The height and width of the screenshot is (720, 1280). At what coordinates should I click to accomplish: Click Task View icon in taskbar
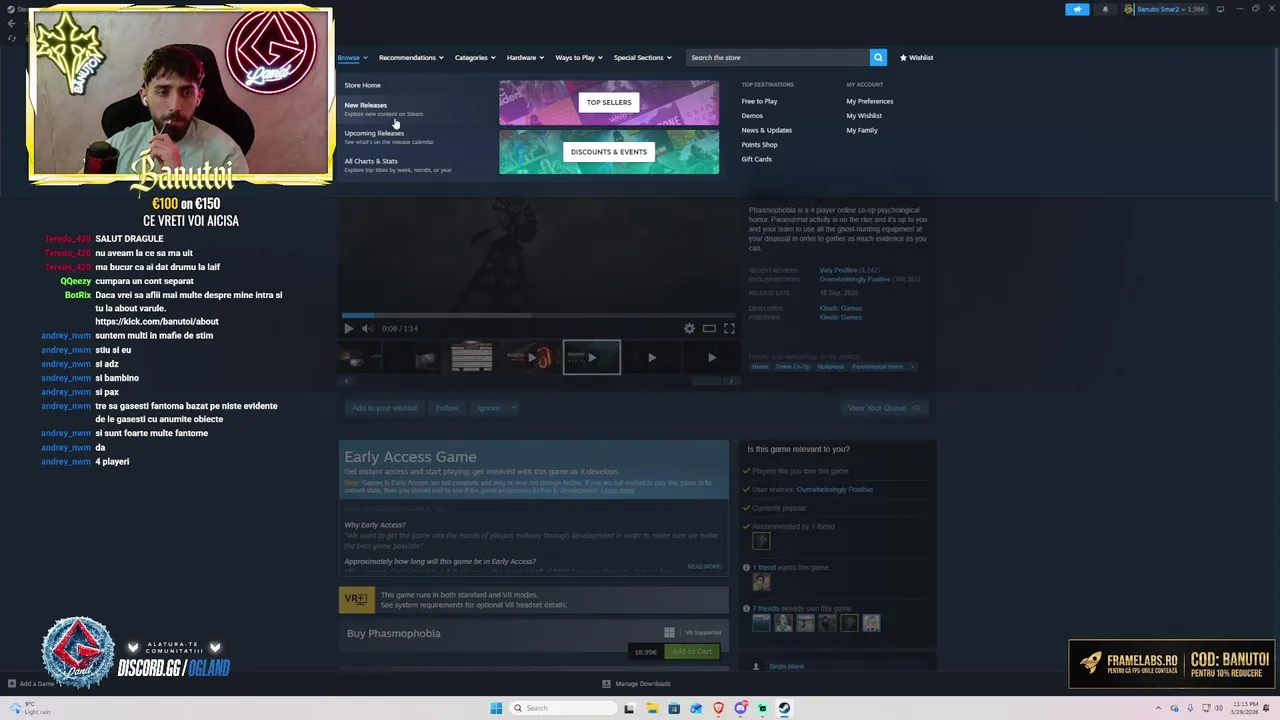629,708
